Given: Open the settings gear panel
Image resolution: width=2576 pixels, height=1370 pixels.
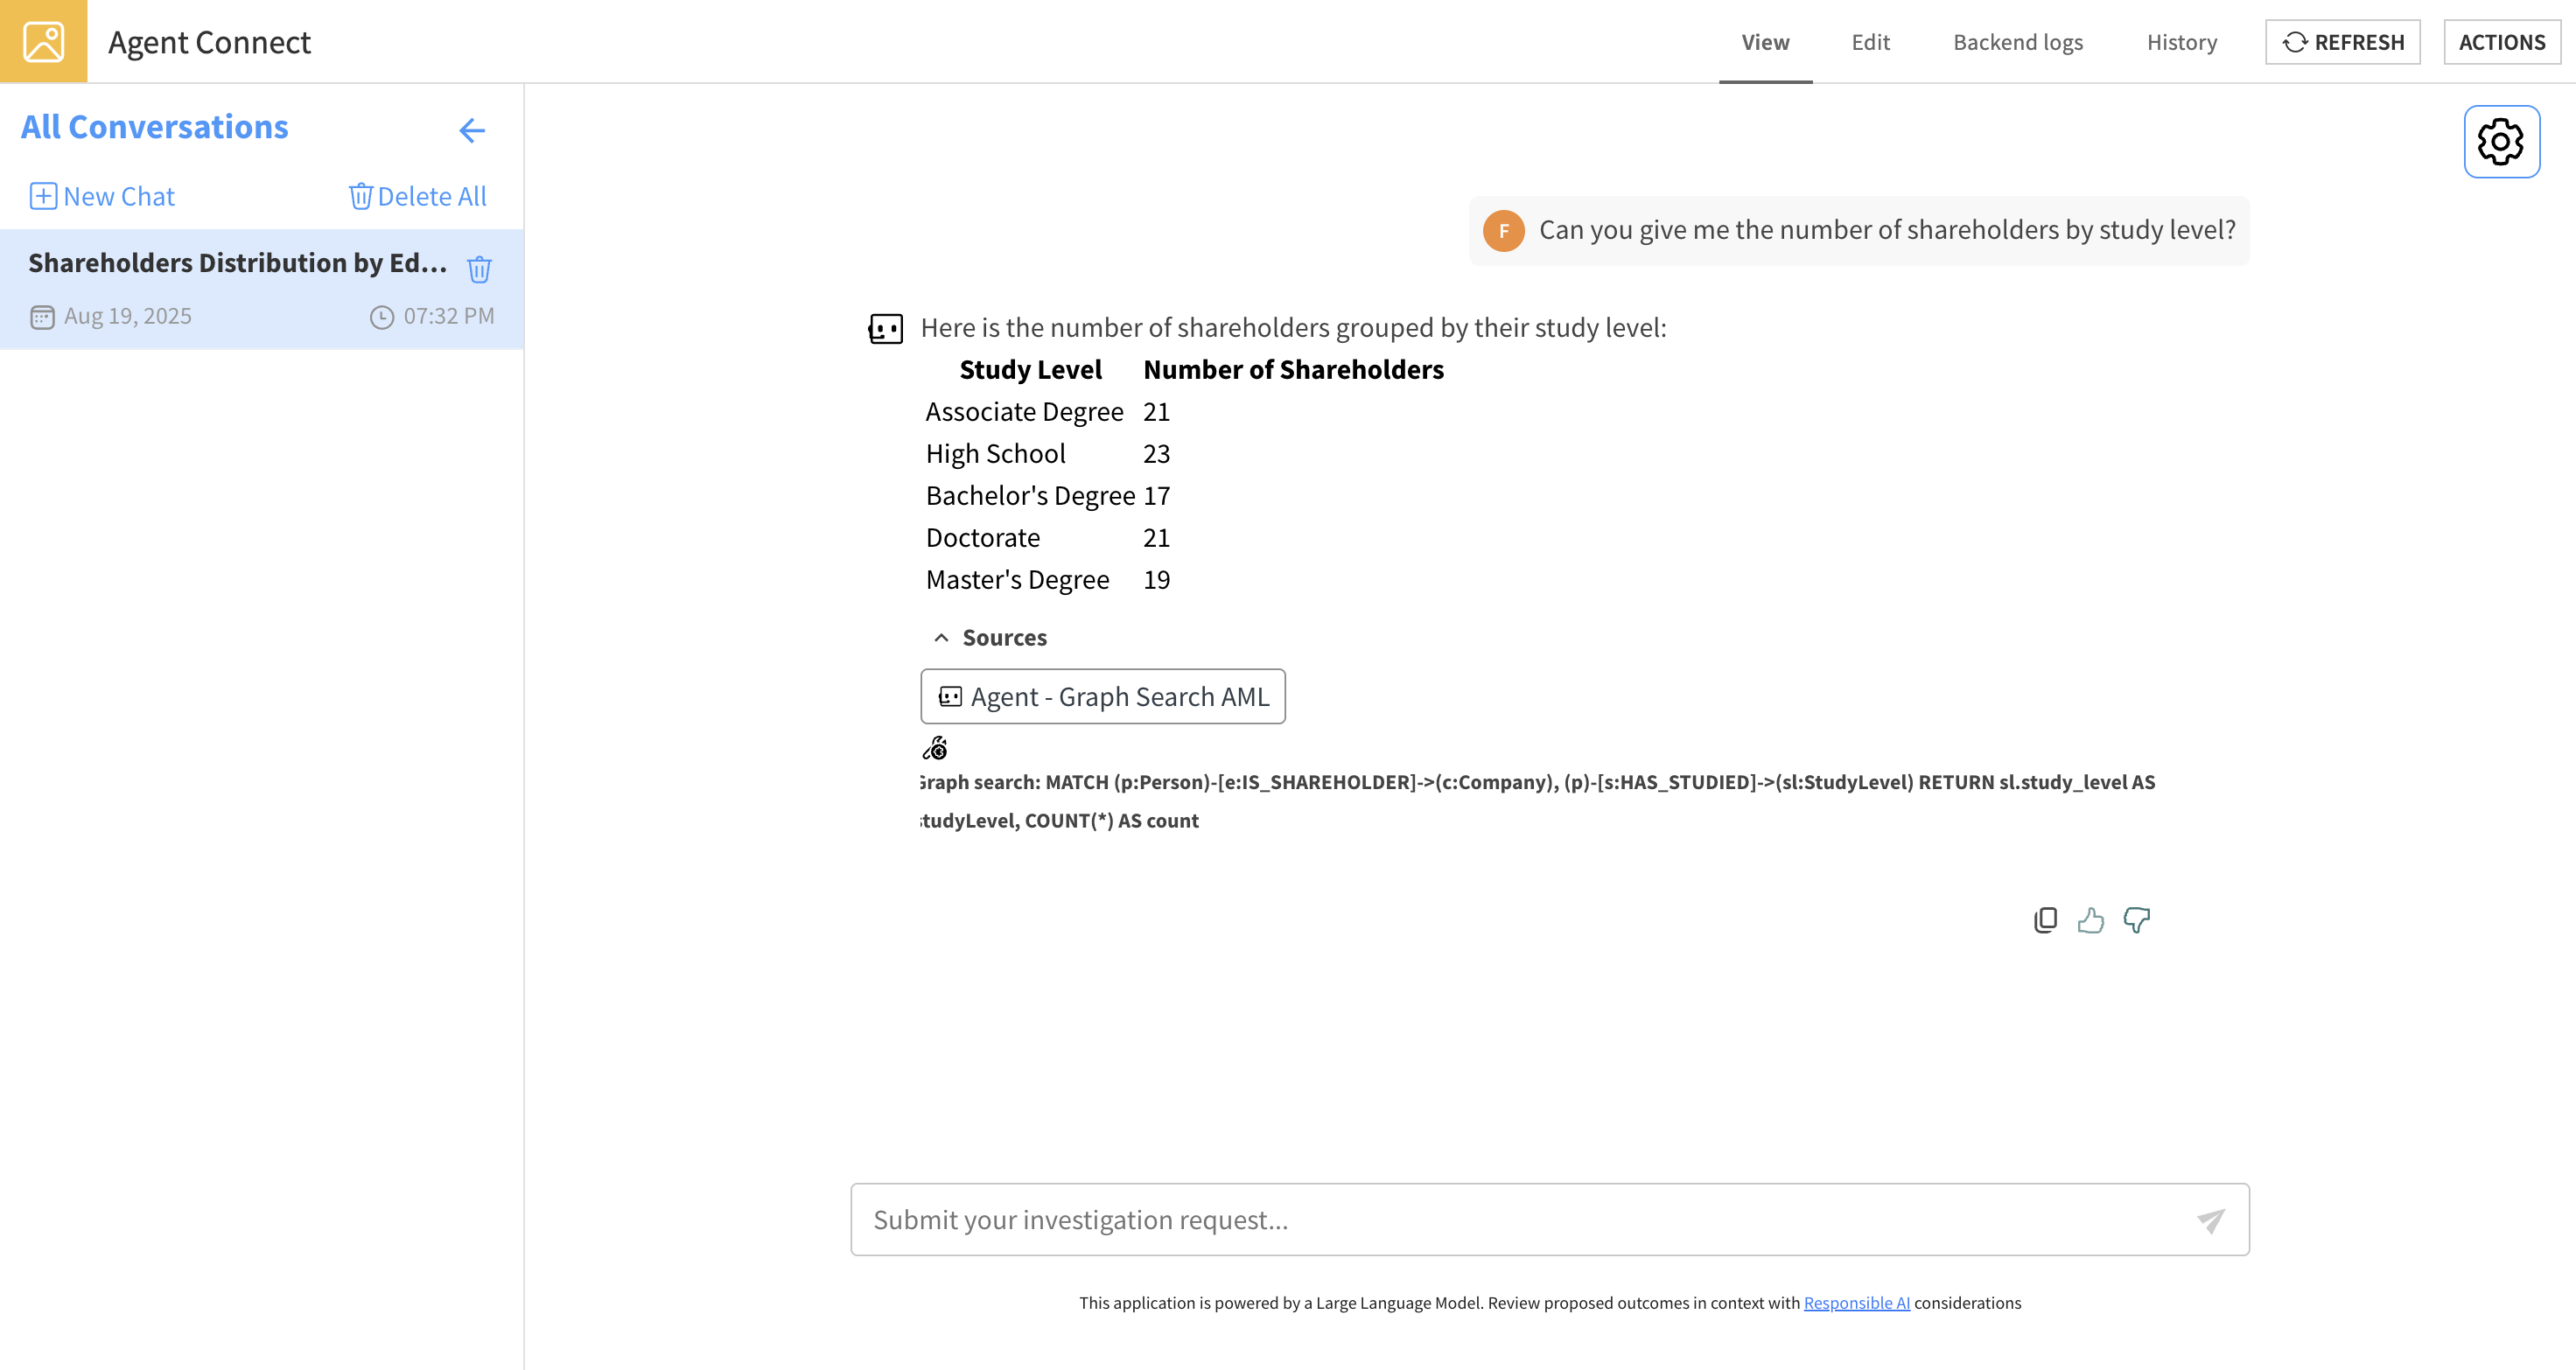Looking at the screenshot, I should coord(2501,141).
